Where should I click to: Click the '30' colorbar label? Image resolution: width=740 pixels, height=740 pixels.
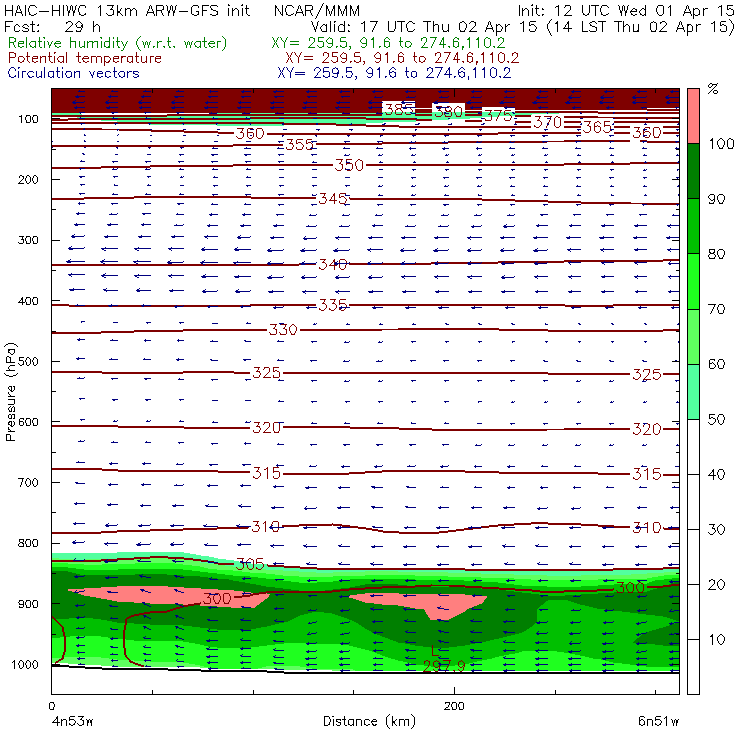(x=716, y=530)
